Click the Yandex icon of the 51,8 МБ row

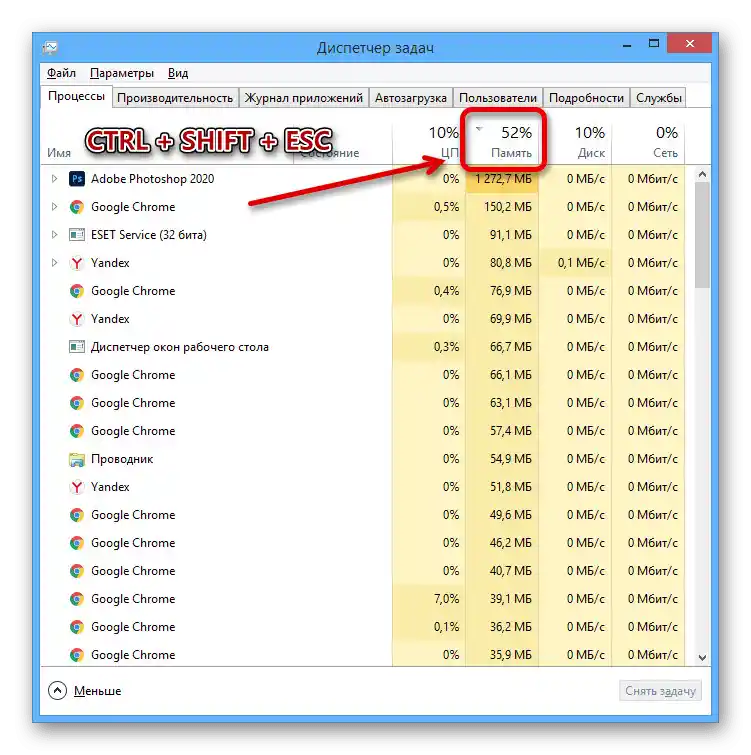[77, 487]
